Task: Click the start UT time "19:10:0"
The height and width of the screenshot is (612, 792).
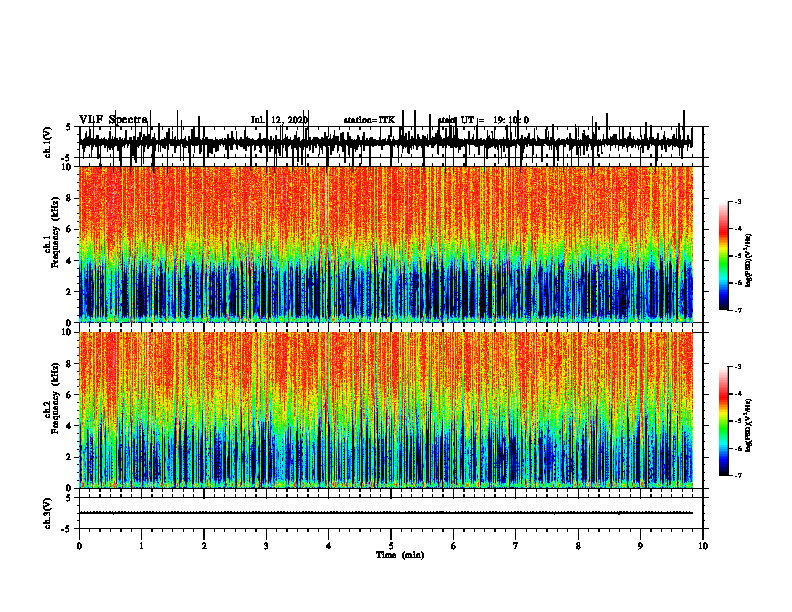Action: click(x=511, y=120)
